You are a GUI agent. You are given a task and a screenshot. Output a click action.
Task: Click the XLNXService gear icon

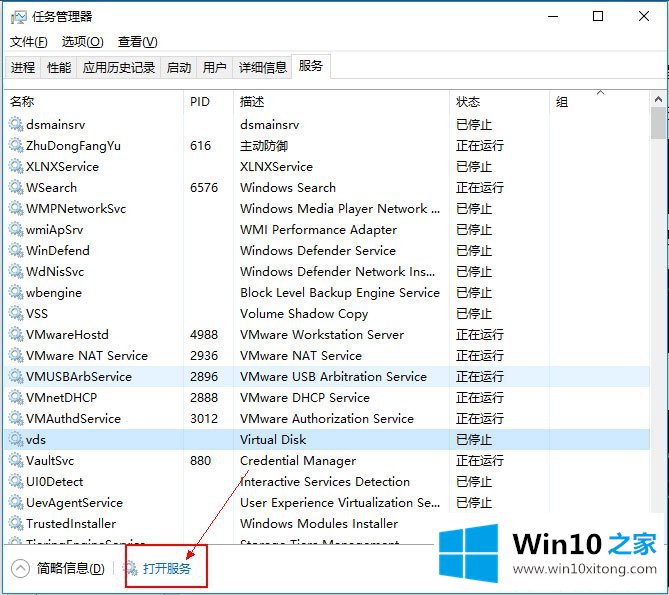pos(16,166)
